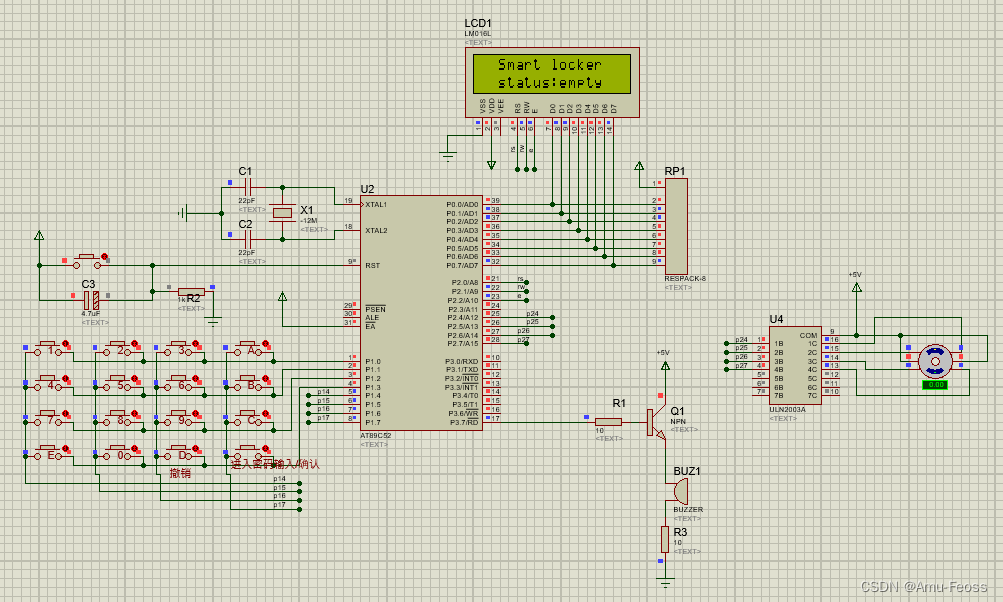Select capacitor C2 symbol

coord(248,239)
